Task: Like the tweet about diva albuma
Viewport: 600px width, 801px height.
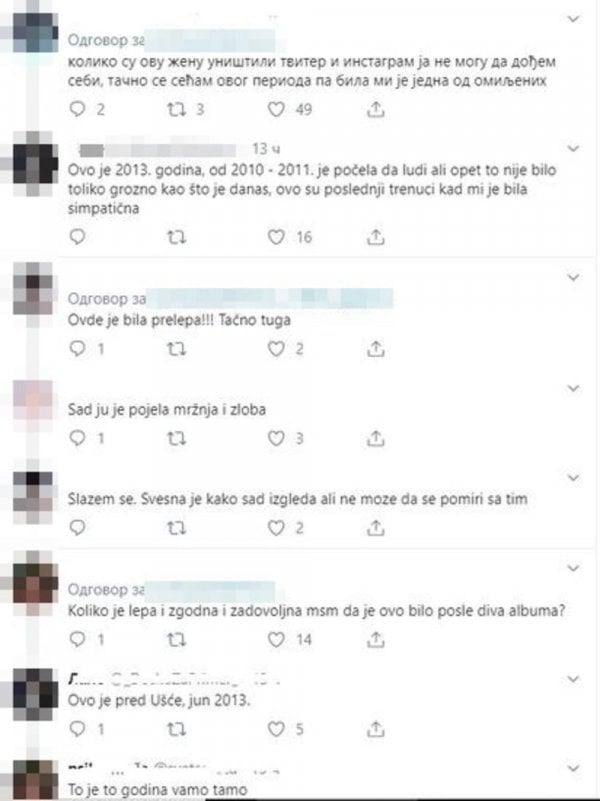Action: (276, 640)
